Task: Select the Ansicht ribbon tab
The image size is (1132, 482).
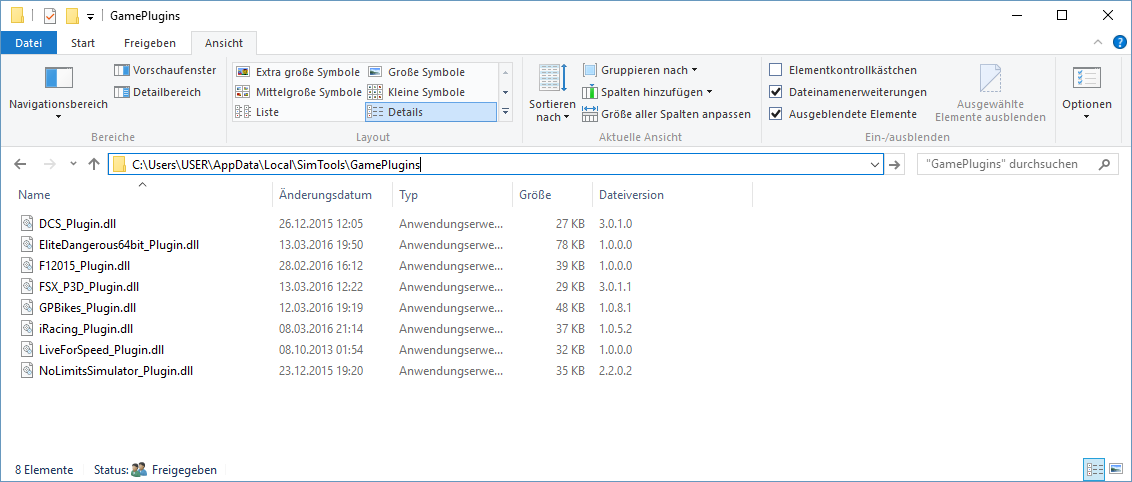Action: coord(224,43)
